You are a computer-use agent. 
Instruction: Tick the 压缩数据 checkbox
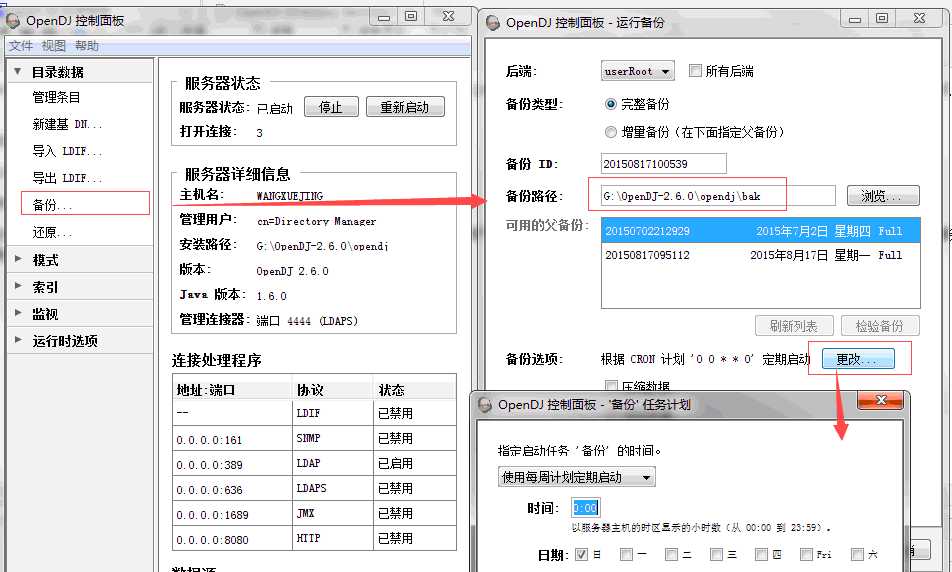click(x=611, y=386)
